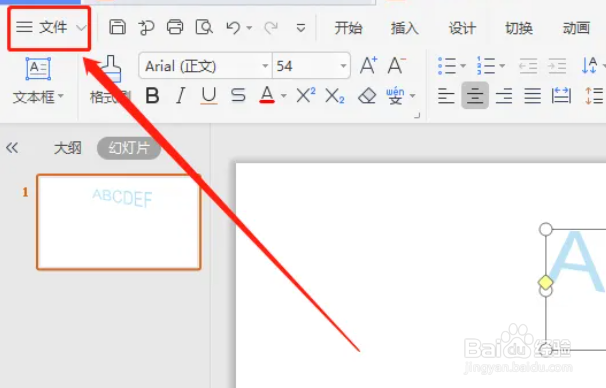
Task: Expand the phonetic guide dropdown arrow
Action: pyautogui.click(x=412, y=95)
